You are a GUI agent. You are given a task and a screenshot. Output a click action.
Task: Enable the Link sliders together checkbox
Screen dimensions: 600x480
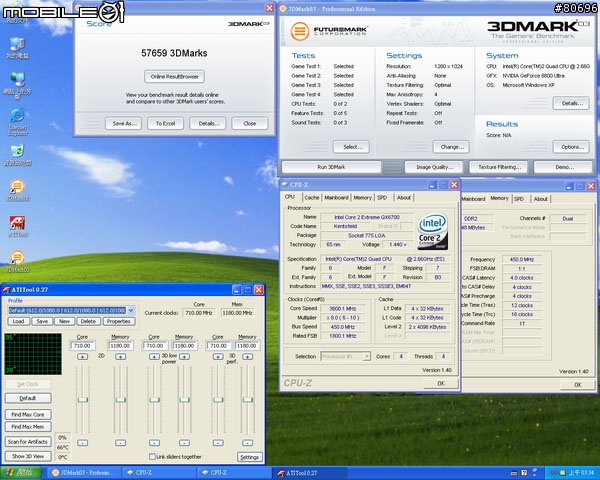[x=152, y=456]
